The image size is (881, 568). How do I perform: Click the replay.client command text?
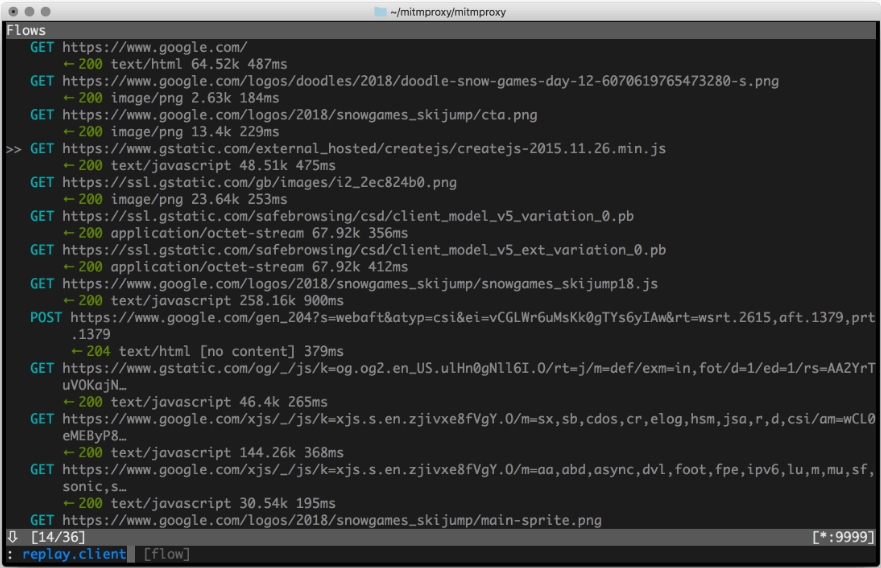(x=74, y=554)
